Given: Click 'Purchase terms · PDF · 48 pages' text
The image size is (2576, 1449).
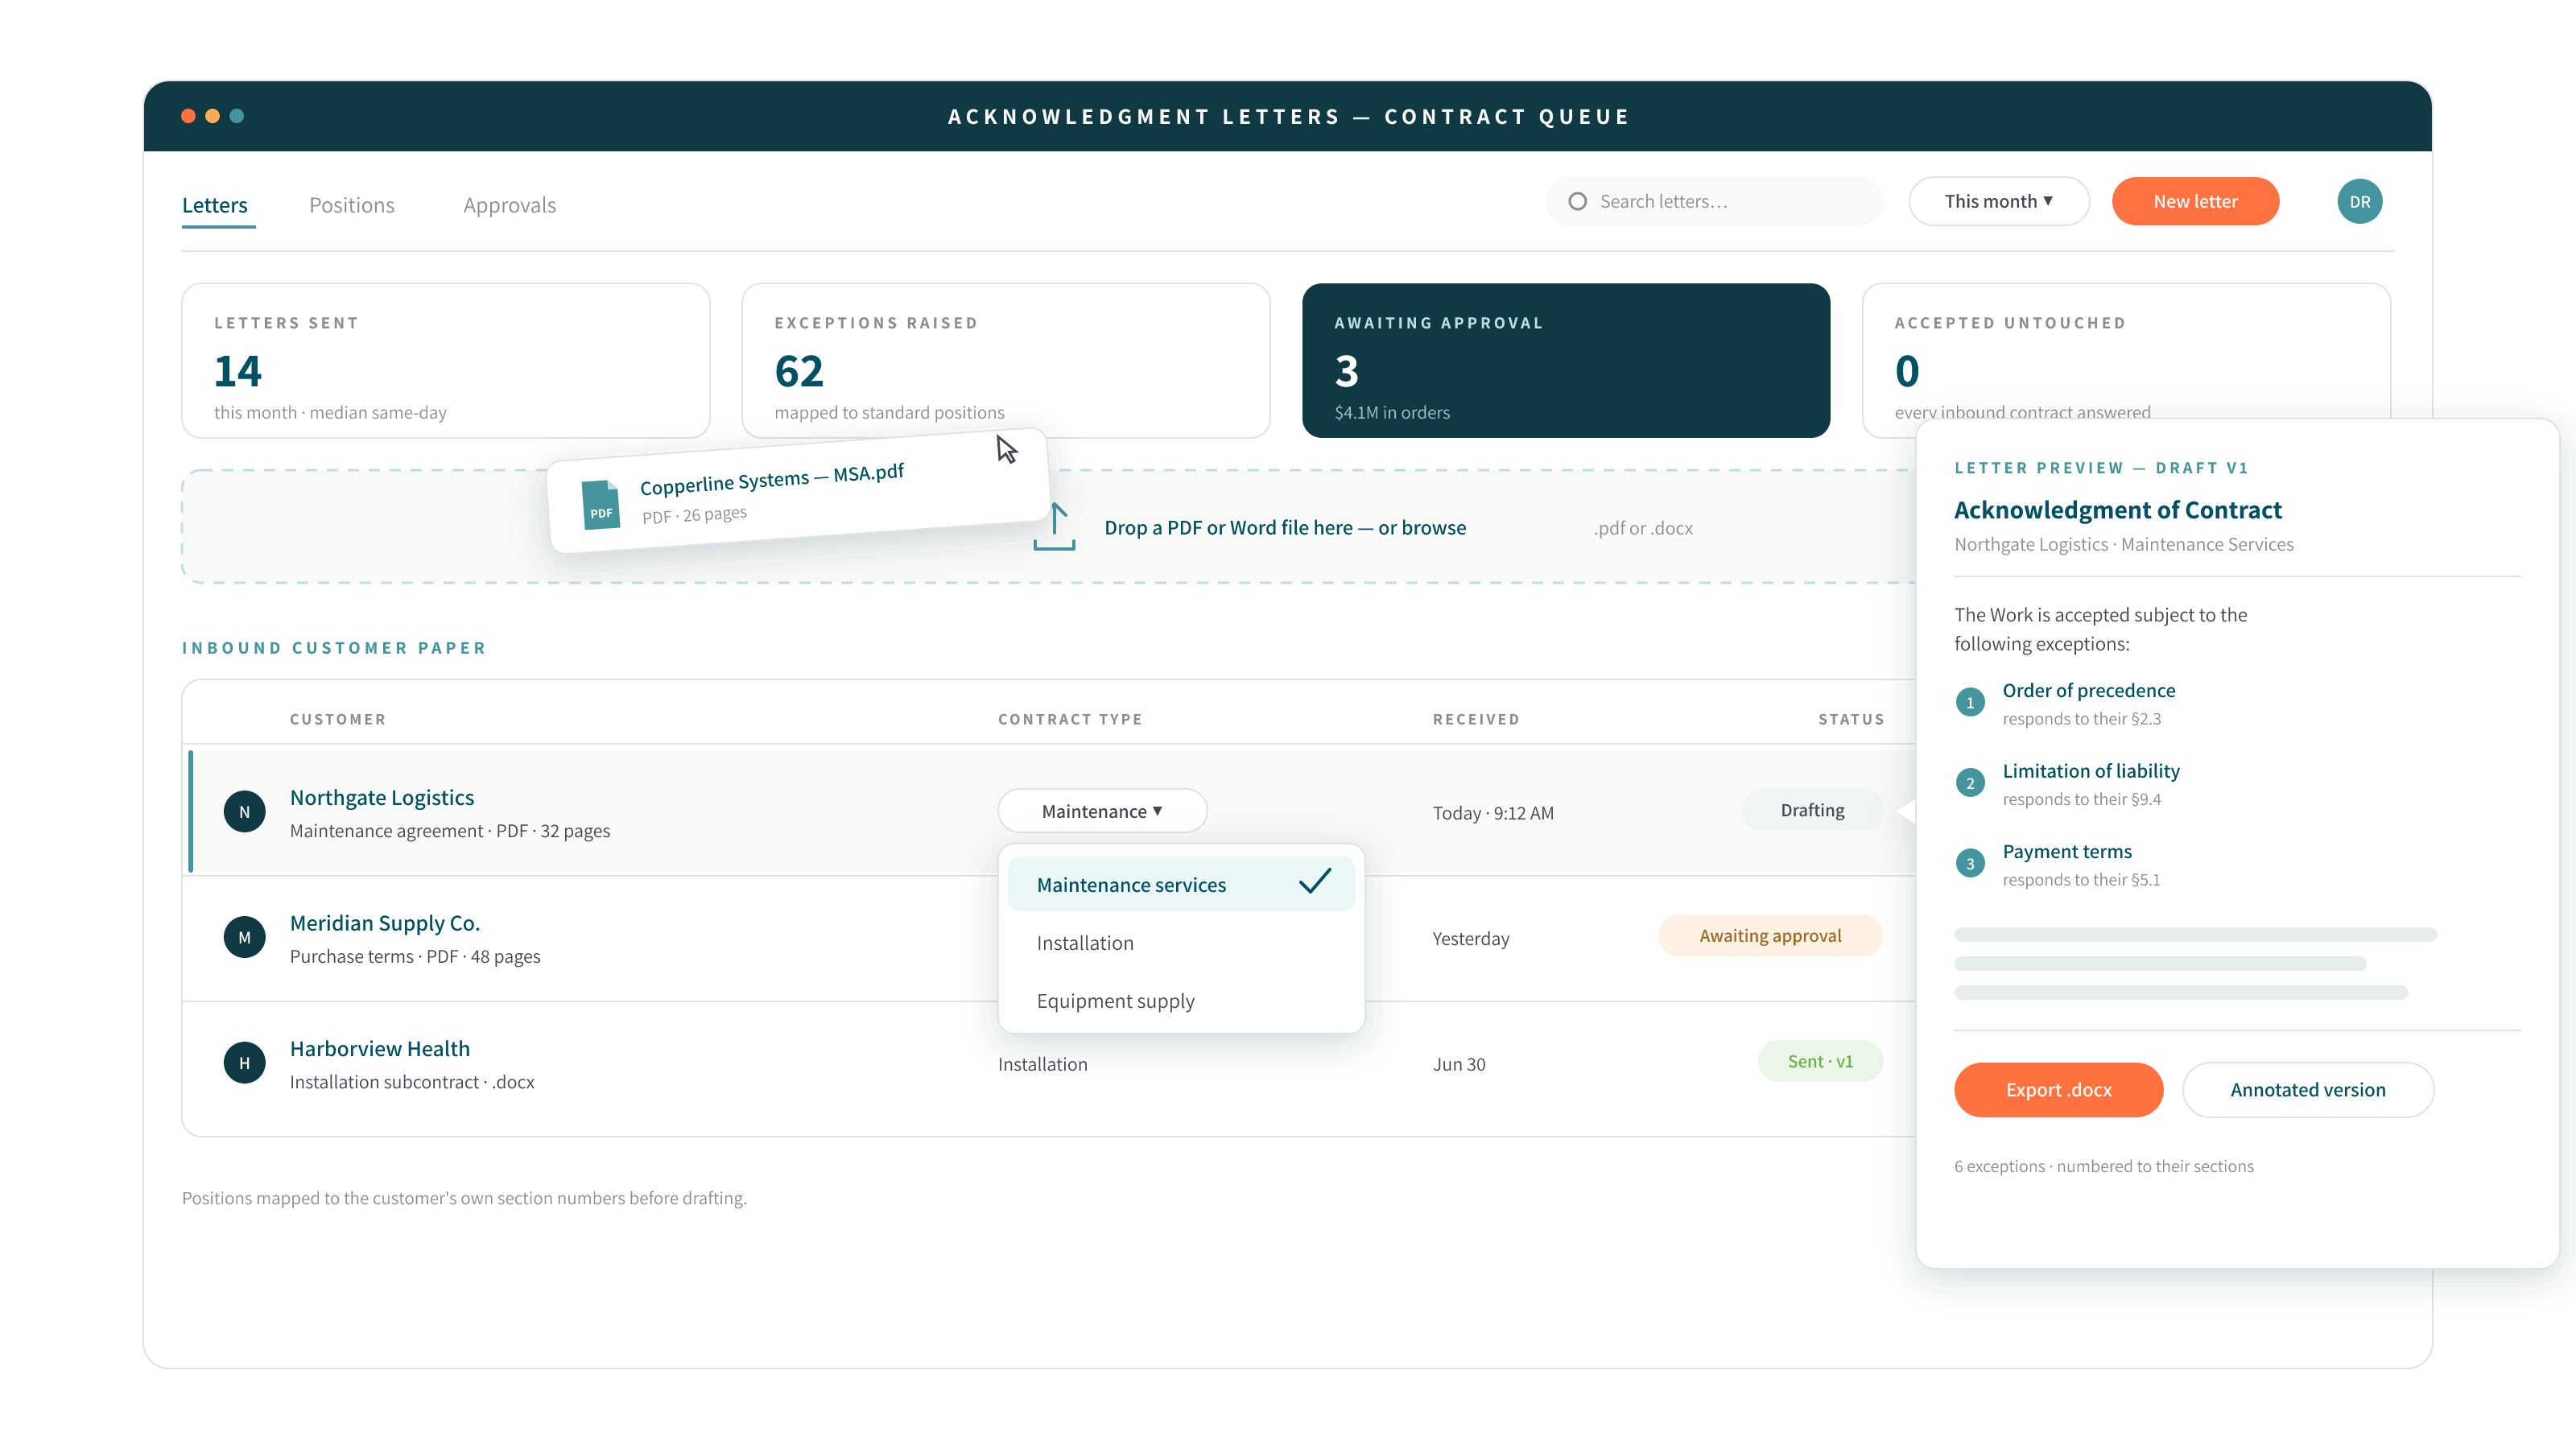Looking at the screenshot, I should [415, 957].
